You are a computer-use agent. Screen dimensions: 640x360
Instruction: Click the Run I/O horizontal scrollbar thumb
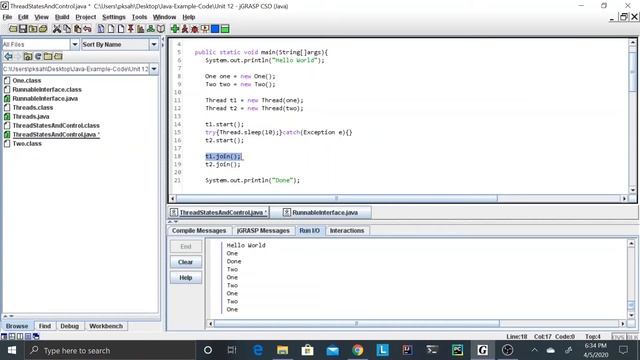pyautogui.click(x=356, y=324)
